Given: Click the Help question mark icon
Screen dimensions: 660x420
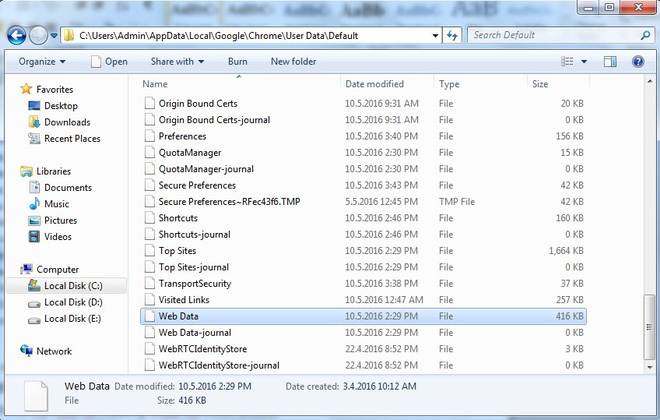Looking at the screenshot, I should click(x=637, y=62).
